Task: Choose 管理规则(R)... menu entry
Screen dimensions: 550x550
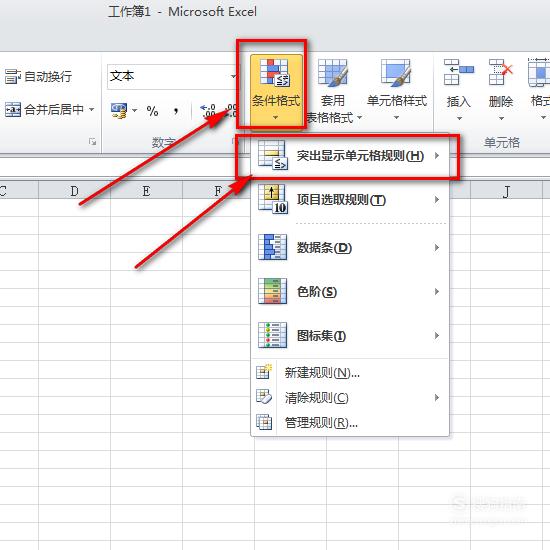Action: pos(350,423)
